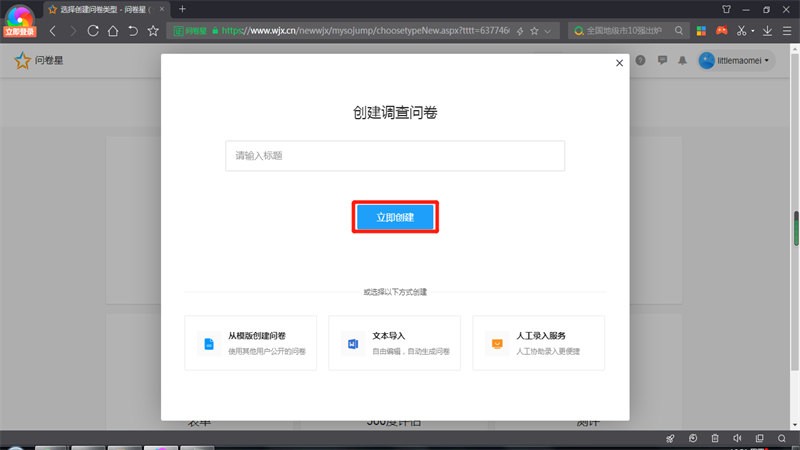Bookmark page via address bar star
The height and width of the screenshot is (450, 800).
tap(534, 31)
